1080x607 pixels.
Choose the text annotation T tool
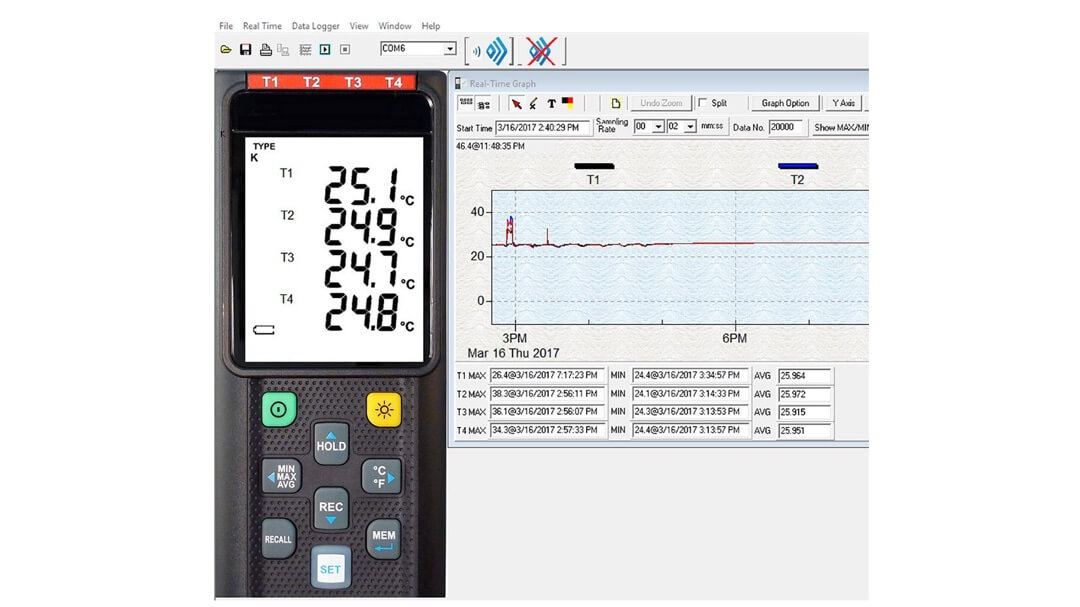[x=551, y=103]
